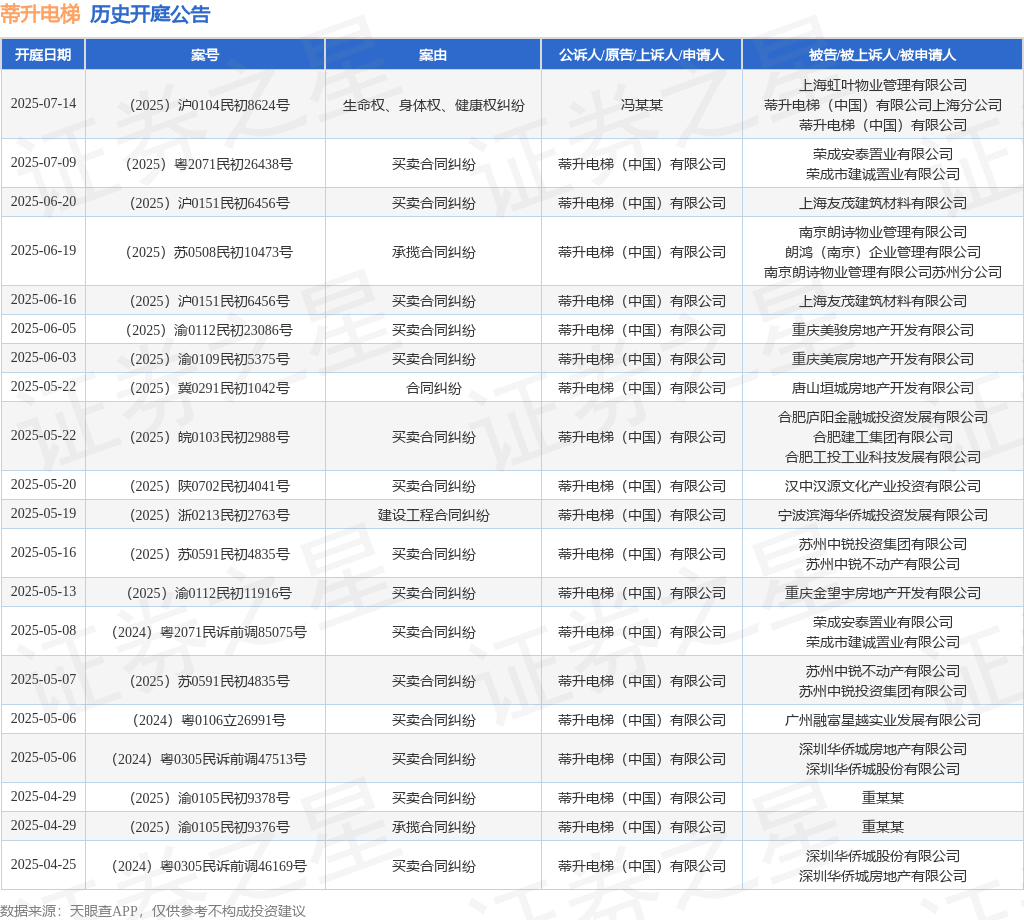
Task: Click case number (2025)沪0104民初8624号
Action: point(210,105)
